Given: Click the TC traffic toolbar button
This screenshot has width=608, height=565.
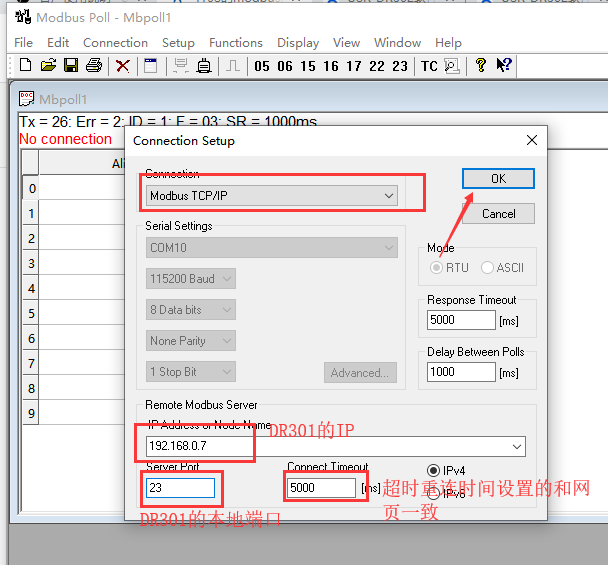Looking at the screenshot, I should 429,66.
